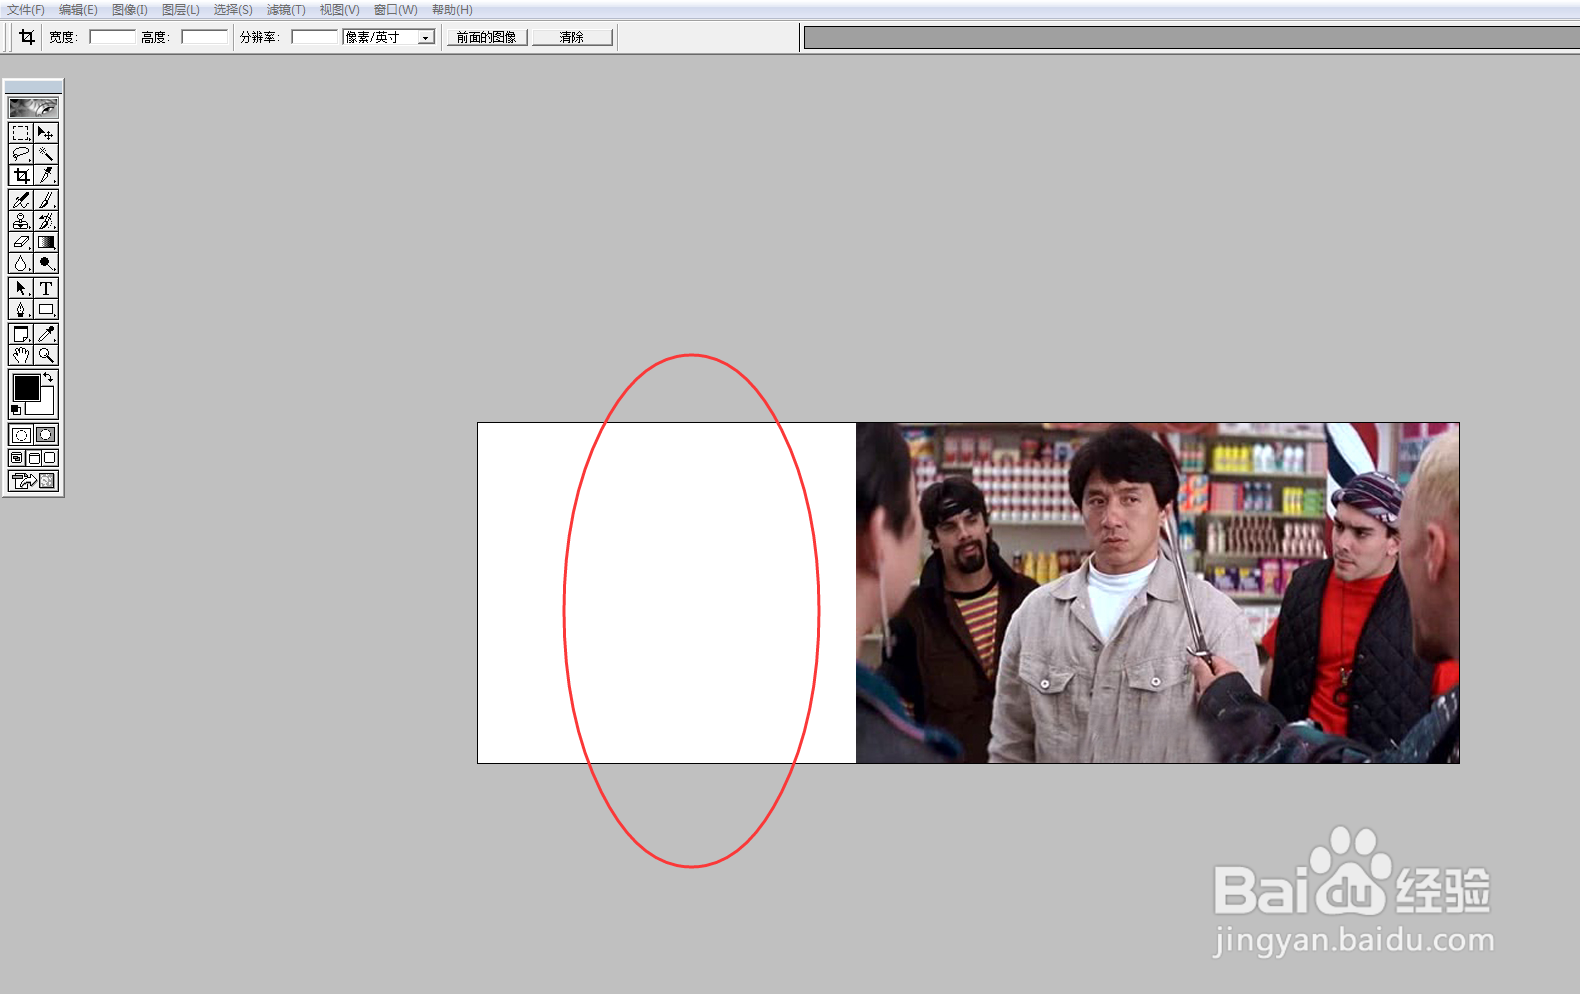
Task: Click the 宽度 width input field
Action: pyautogui.click(x=112, y=37)
